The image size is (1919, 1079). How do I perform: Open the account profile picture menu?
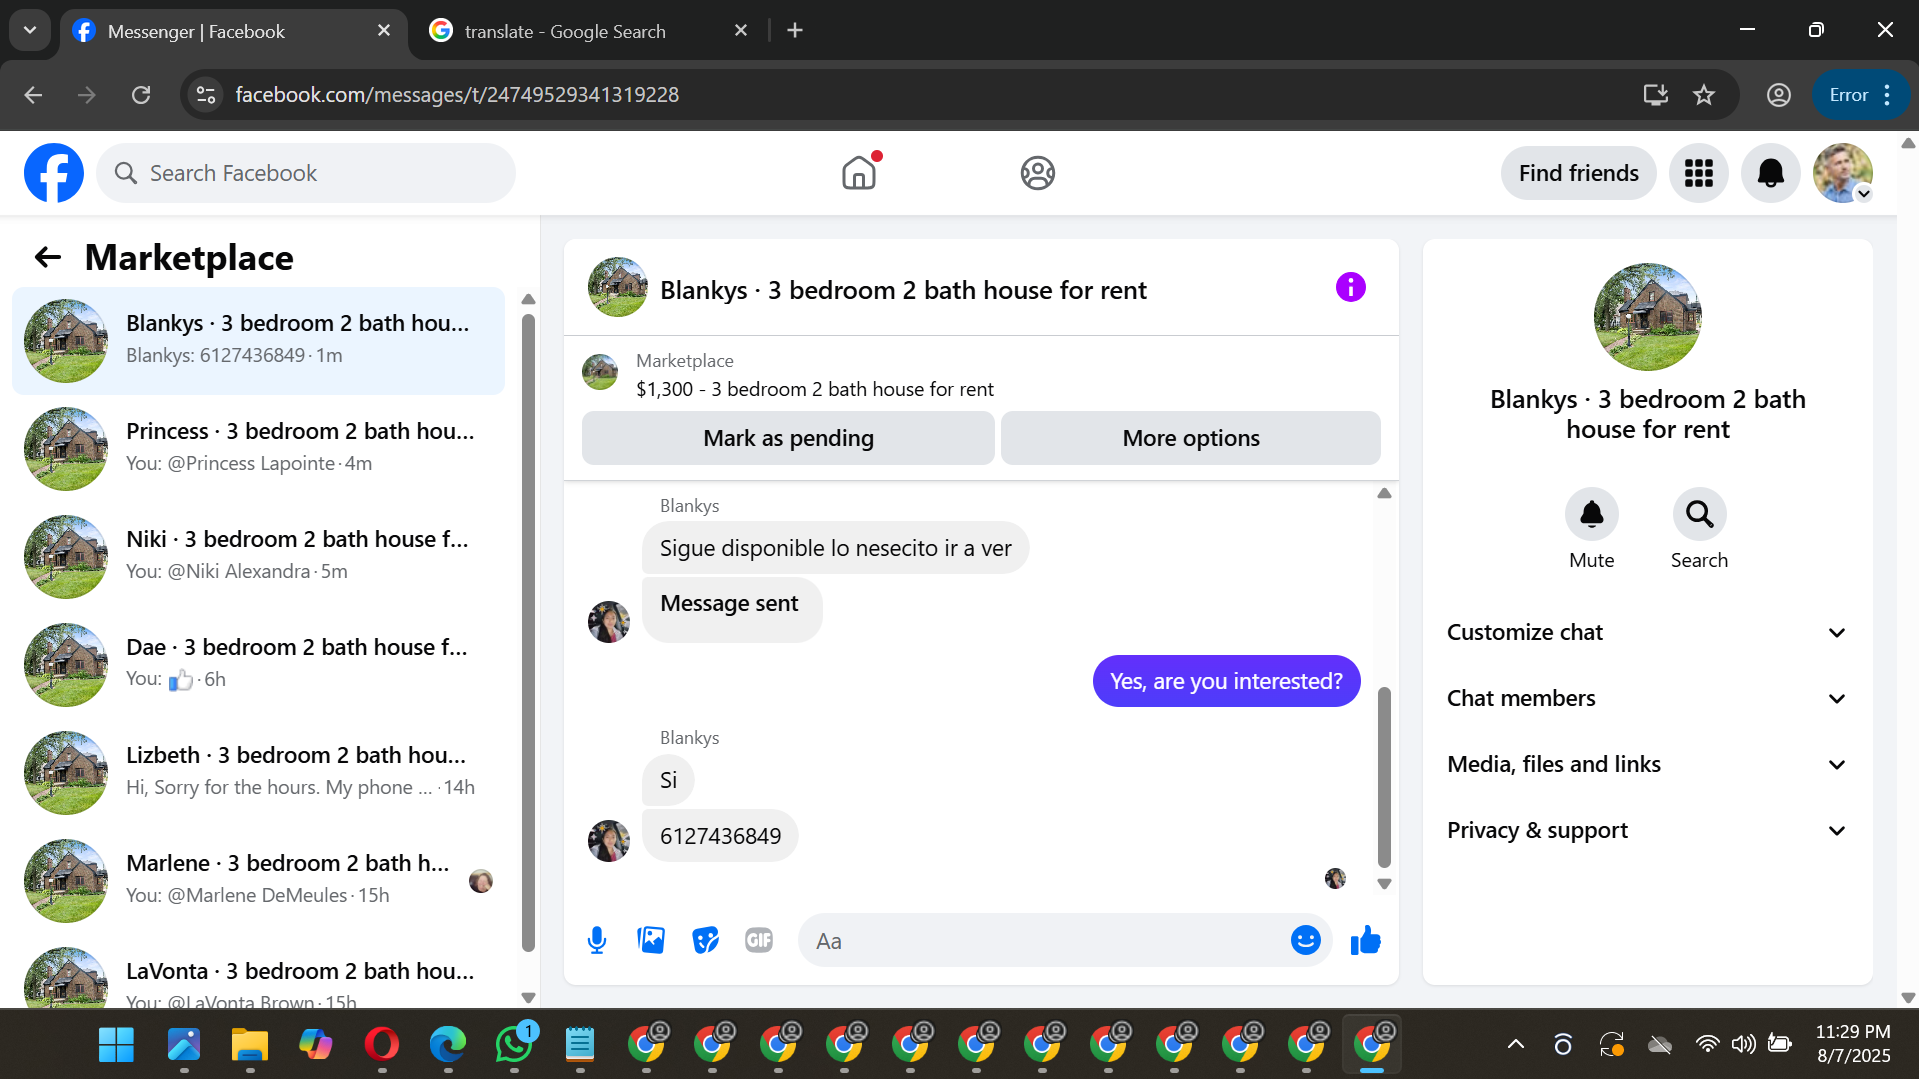point(1843,173)
